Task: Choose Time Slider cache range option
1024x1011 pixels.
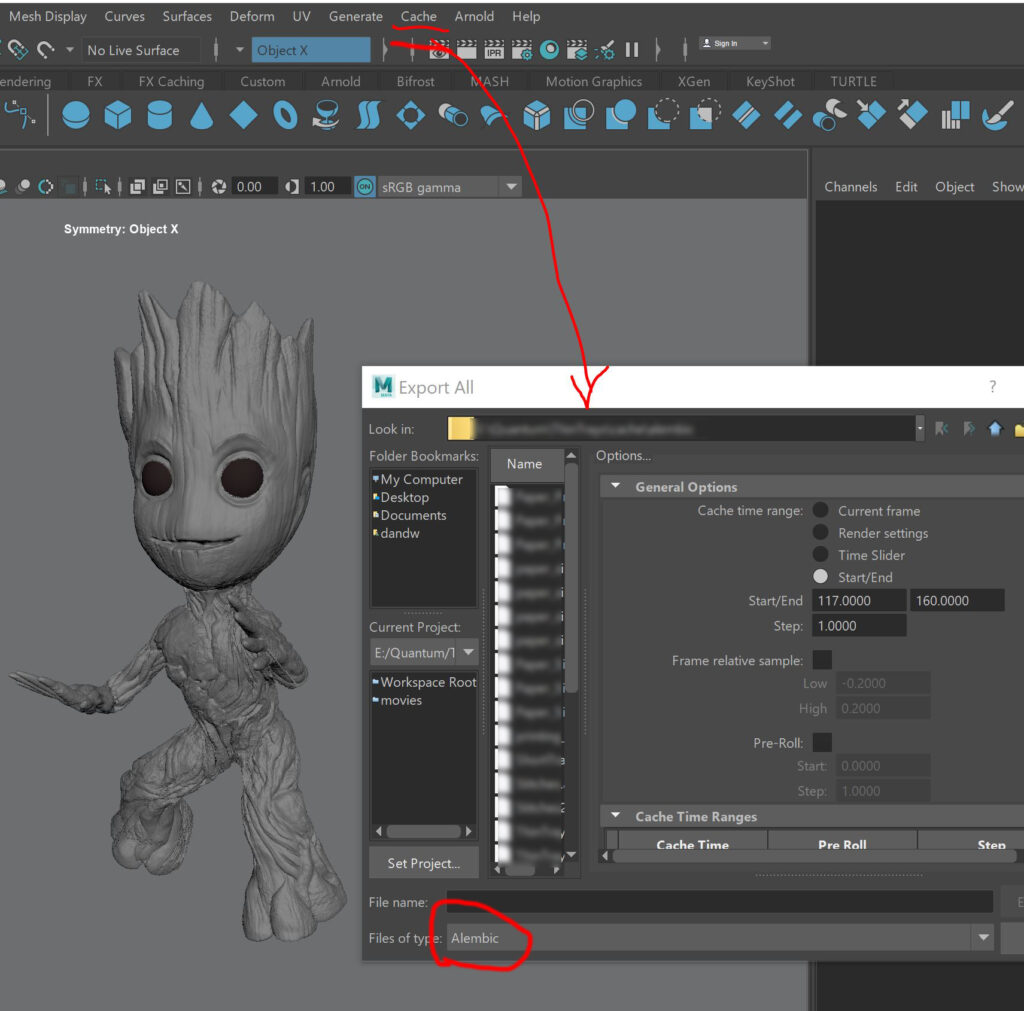Action: (x=820, y=555)
